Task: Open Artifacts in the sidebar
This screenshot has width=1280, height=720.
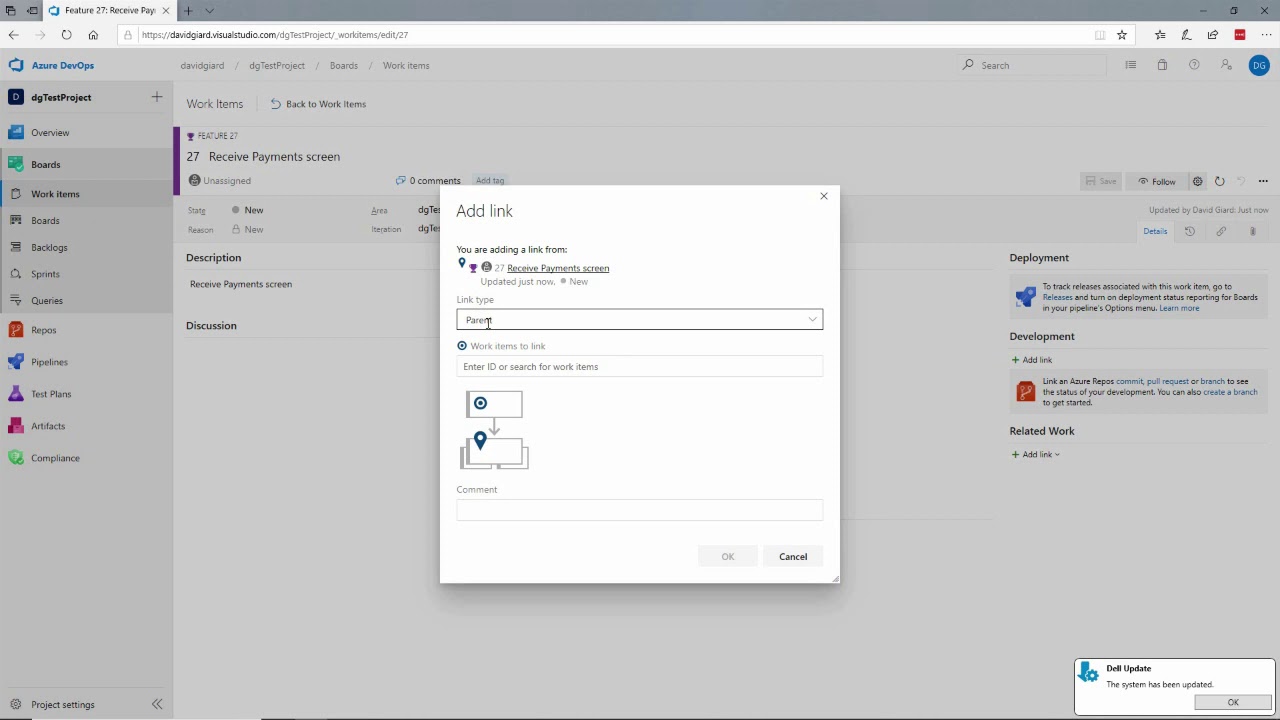Action: [48, 426]
